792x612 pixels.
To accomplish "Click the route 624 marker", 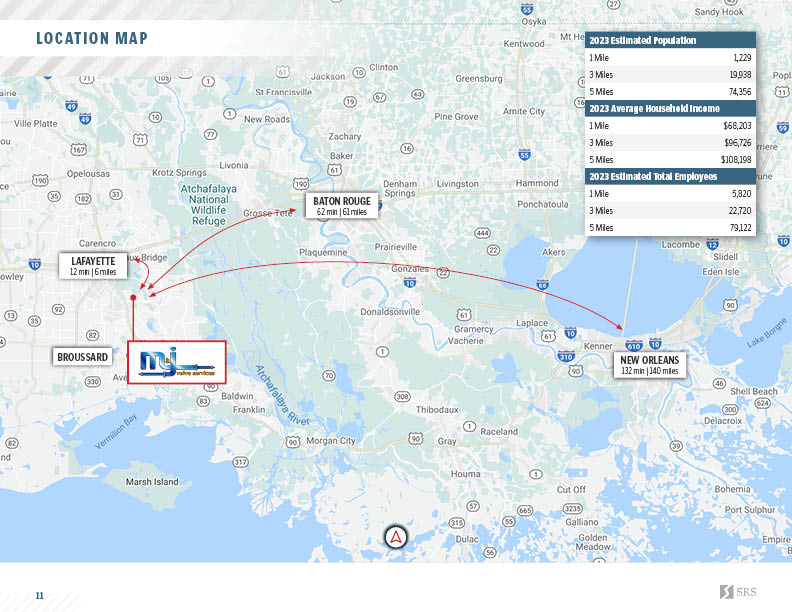I will [x=763, y=403].
